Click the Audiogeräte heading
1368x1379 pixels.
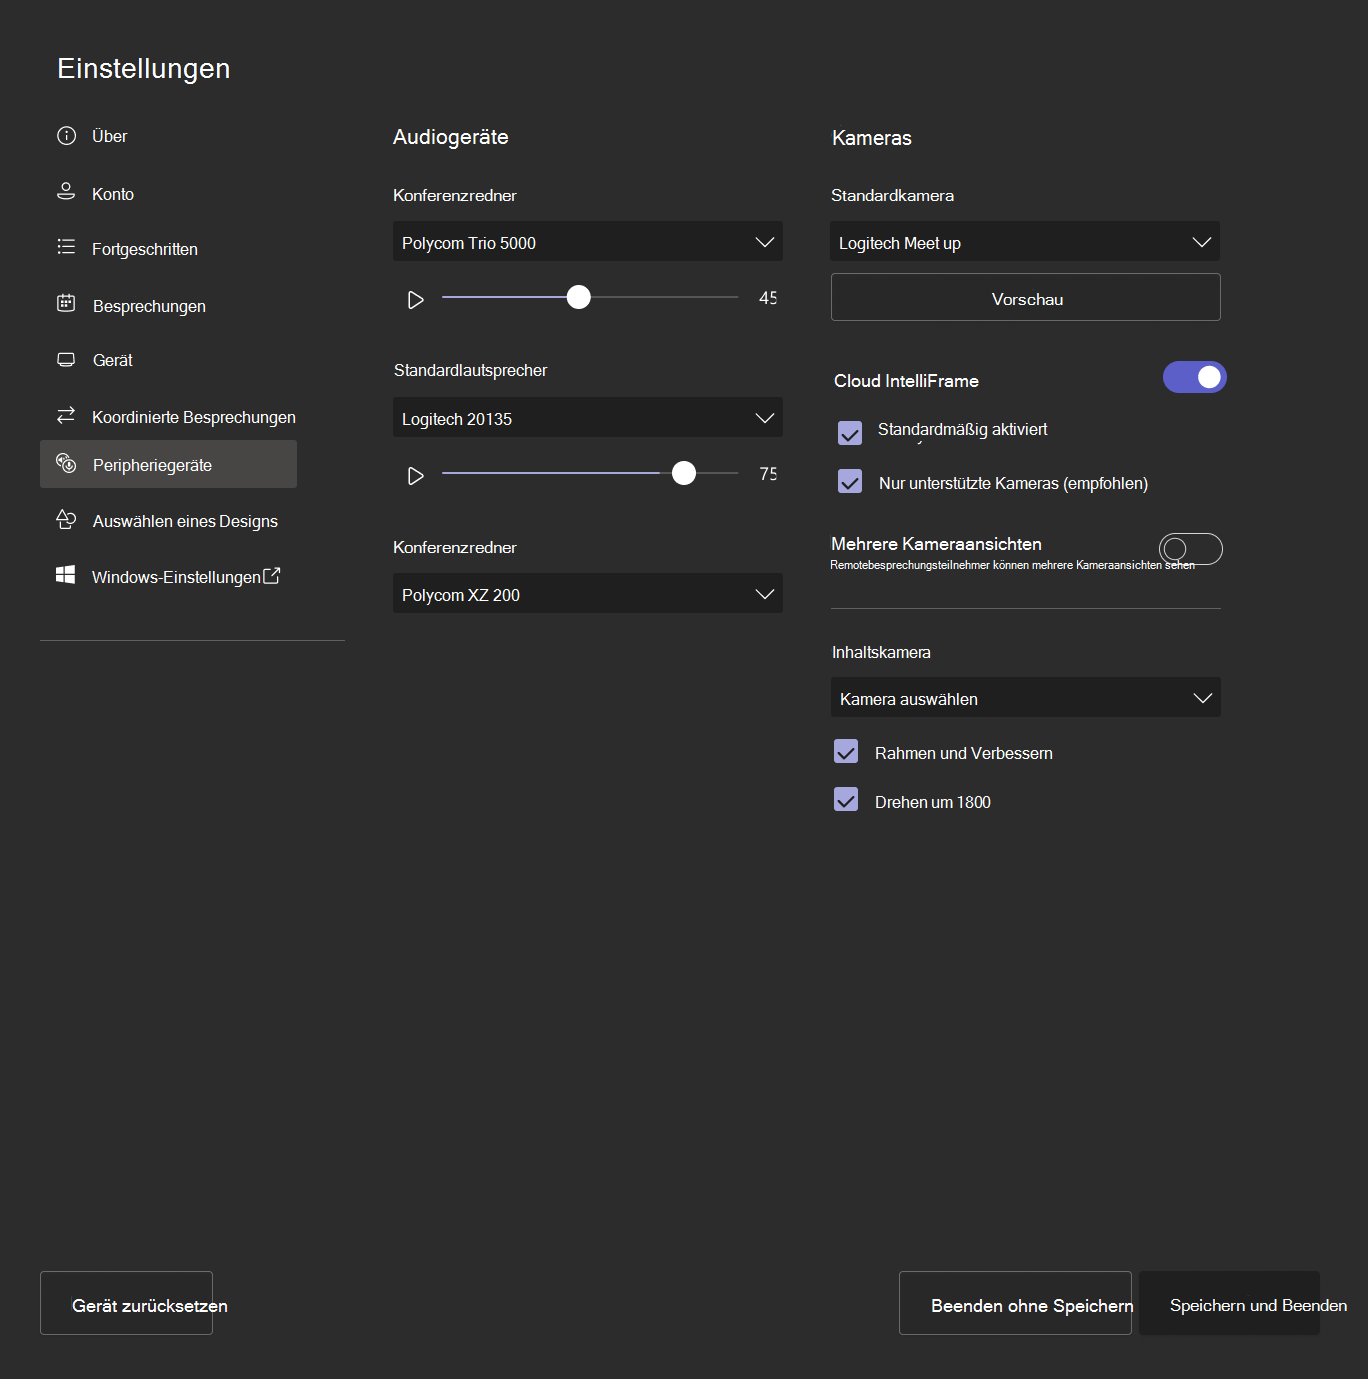(x=451, y=137)
